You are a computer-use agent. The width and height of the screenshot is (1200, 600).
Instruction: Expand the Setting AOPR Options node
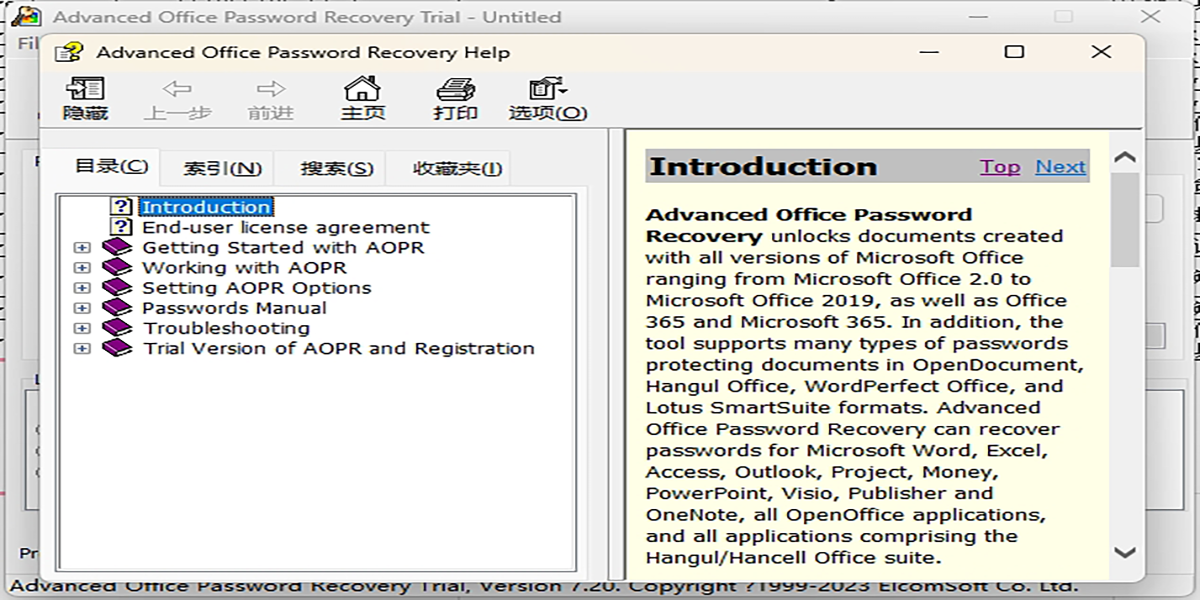point(82,288)
